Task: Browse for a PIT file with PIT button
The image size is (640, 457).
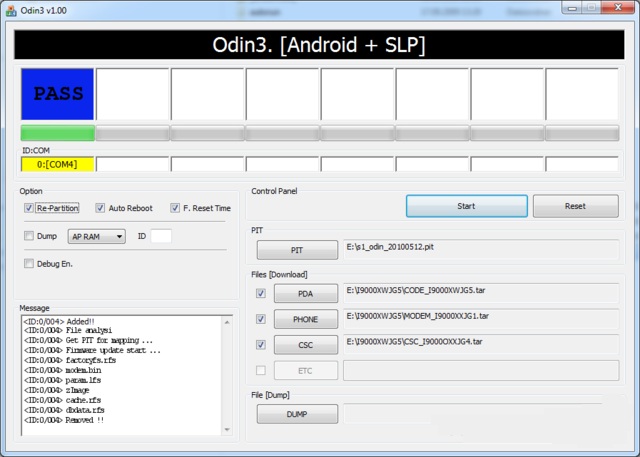Action: click(297, 250)
